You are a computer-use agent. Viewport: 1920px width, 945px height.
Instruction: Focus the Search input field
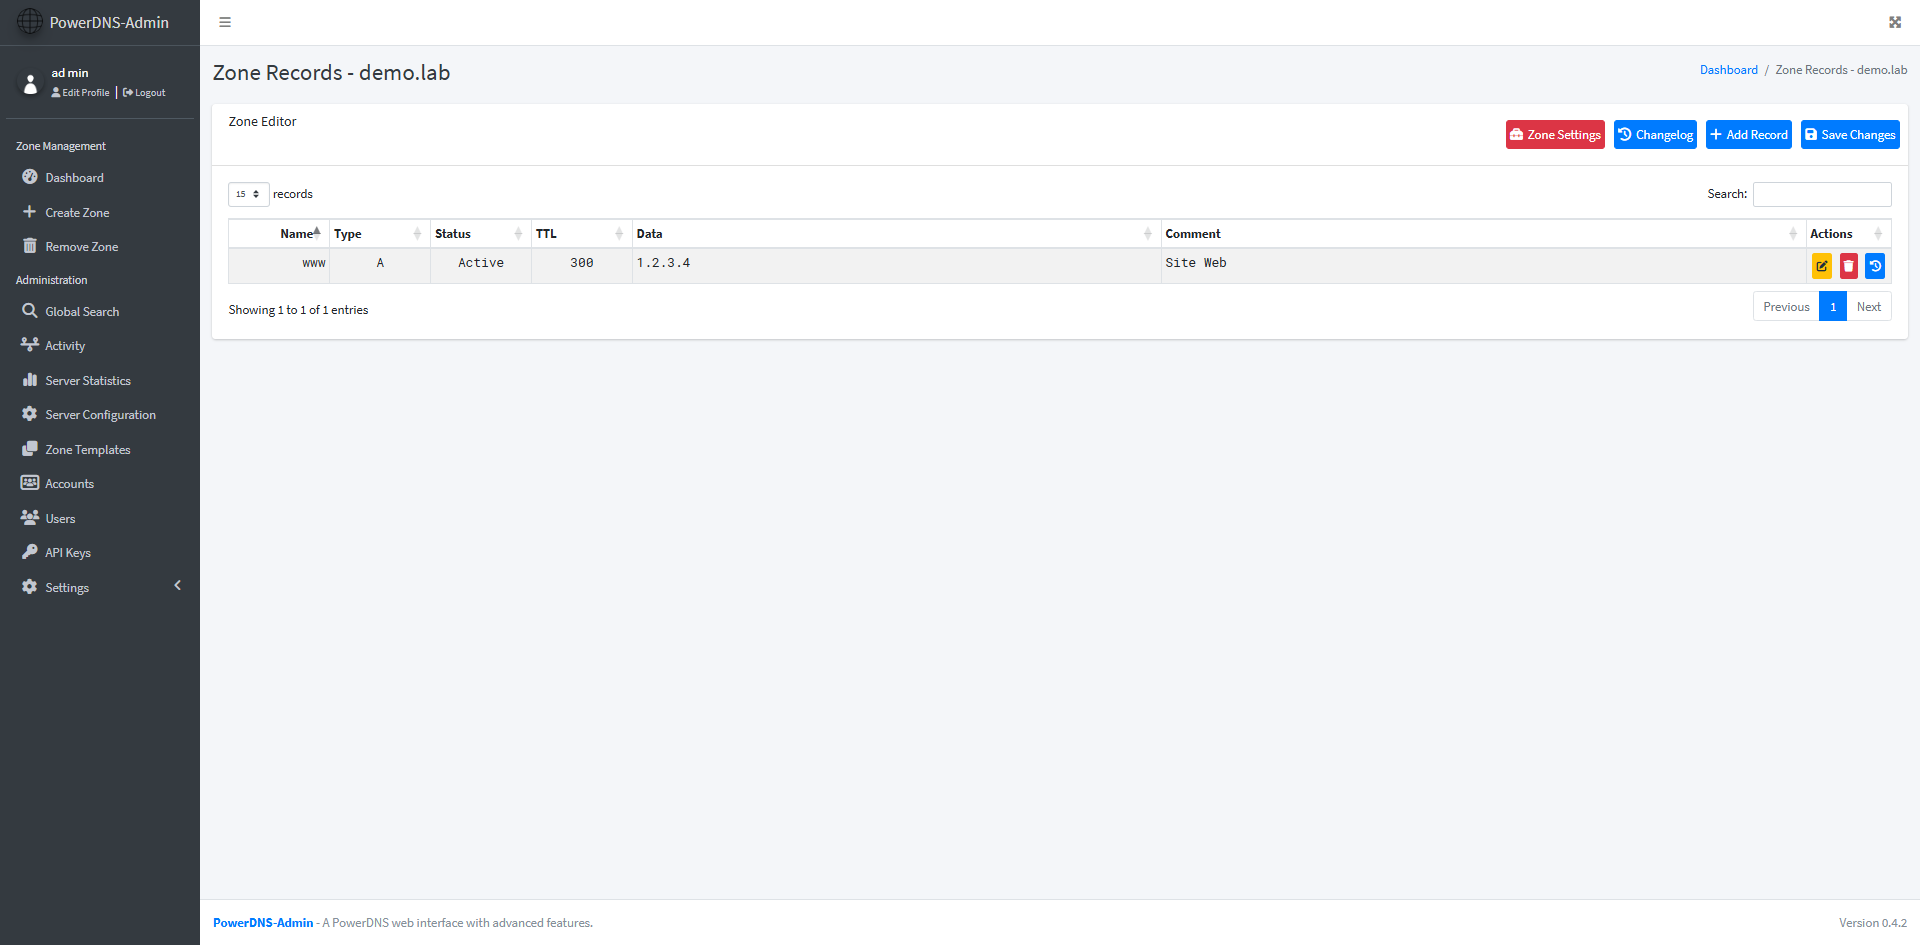(x=1821, y=194)
